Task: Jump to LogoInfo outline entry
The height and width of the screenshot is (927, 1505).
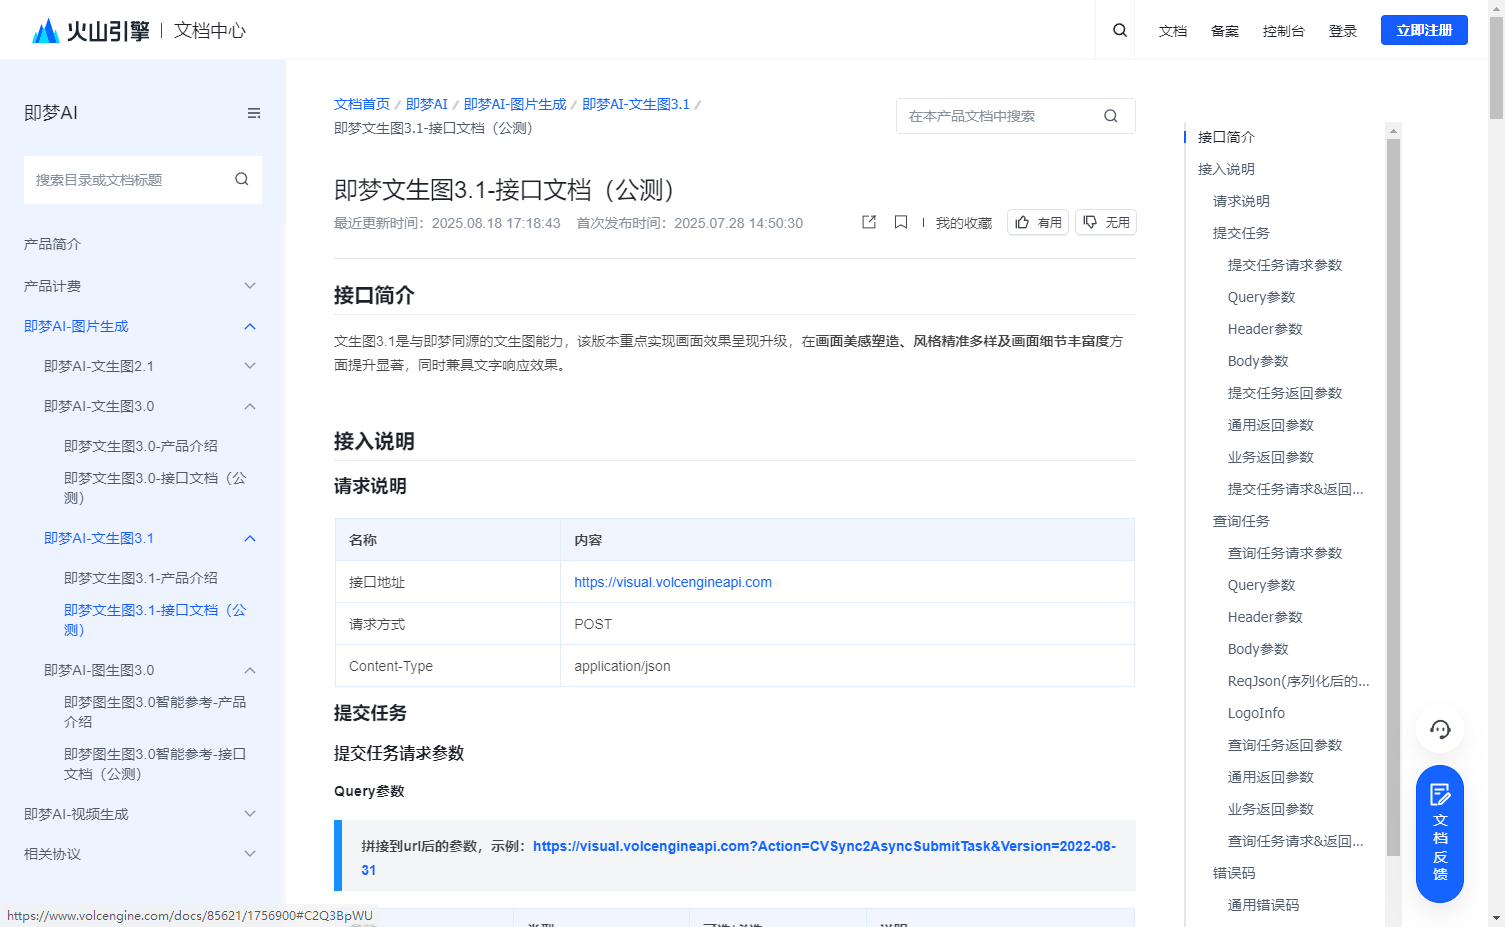Action: click(x=1256, y=713)
